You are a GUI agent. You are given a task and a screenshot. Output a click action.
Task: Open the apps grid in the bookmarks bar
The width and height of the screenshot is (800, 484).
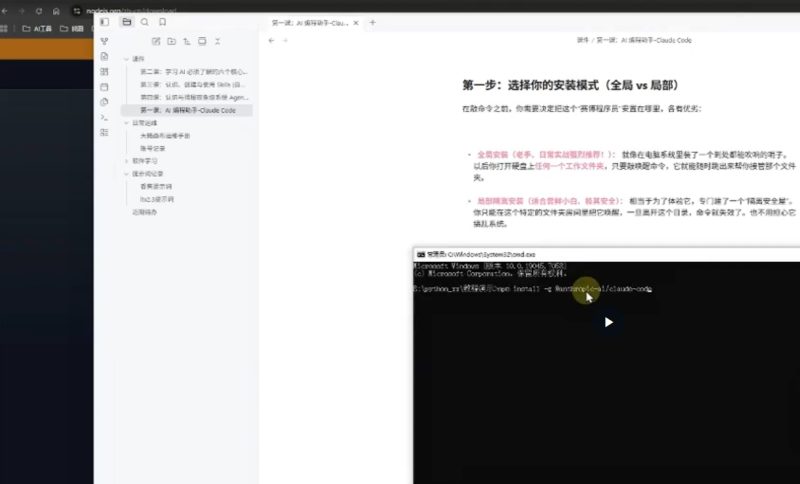click(4, 29)
